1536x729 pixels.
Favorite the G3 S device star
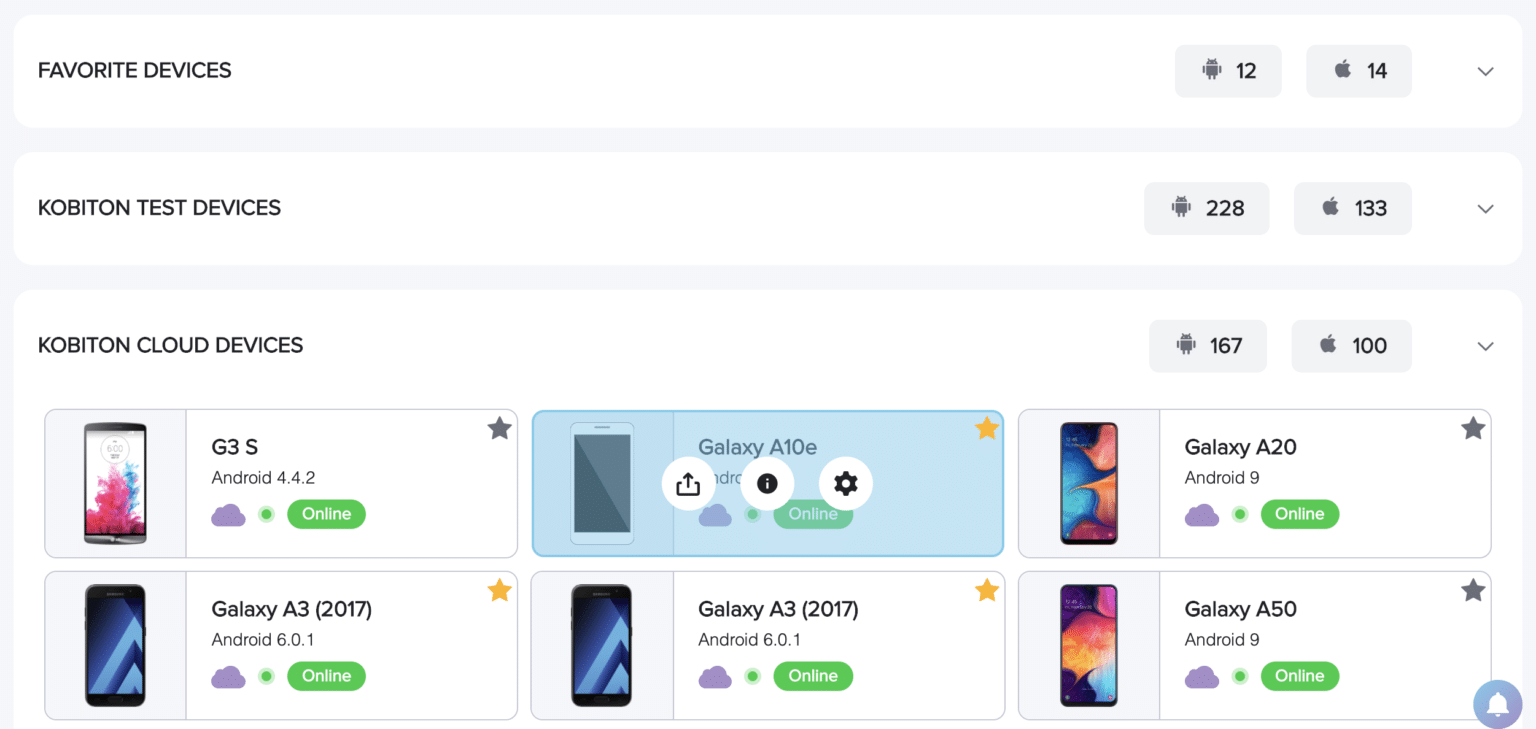499,429
